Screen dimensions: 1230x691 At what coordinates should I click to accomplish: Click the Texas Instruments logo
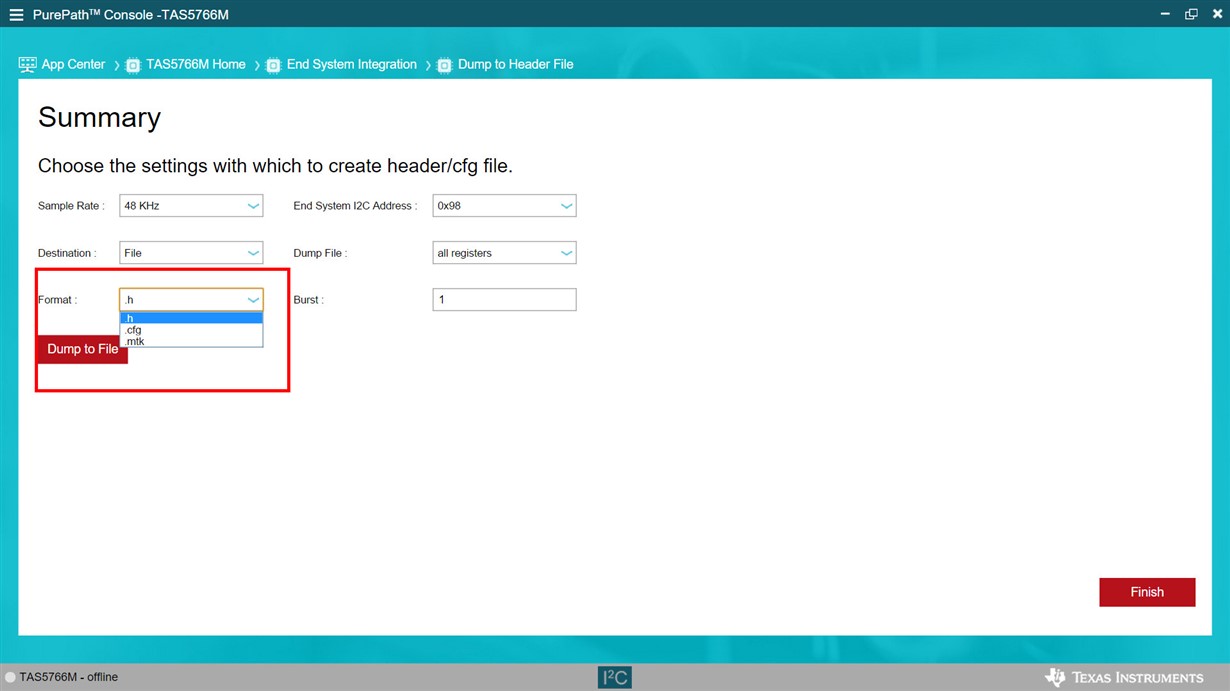1124,677
